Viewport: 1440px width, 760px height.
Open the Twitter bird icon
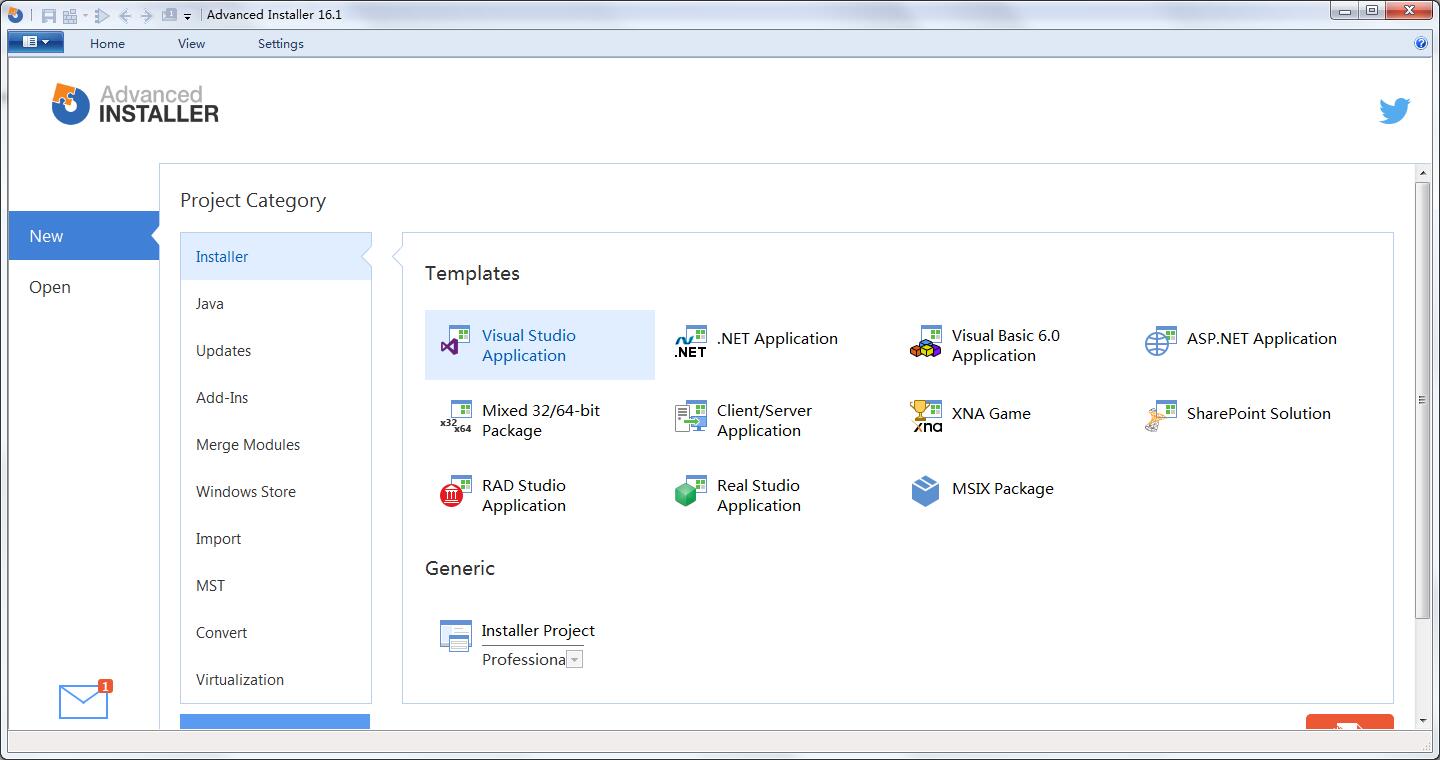pyautogui.click(x=1394, y=110)
